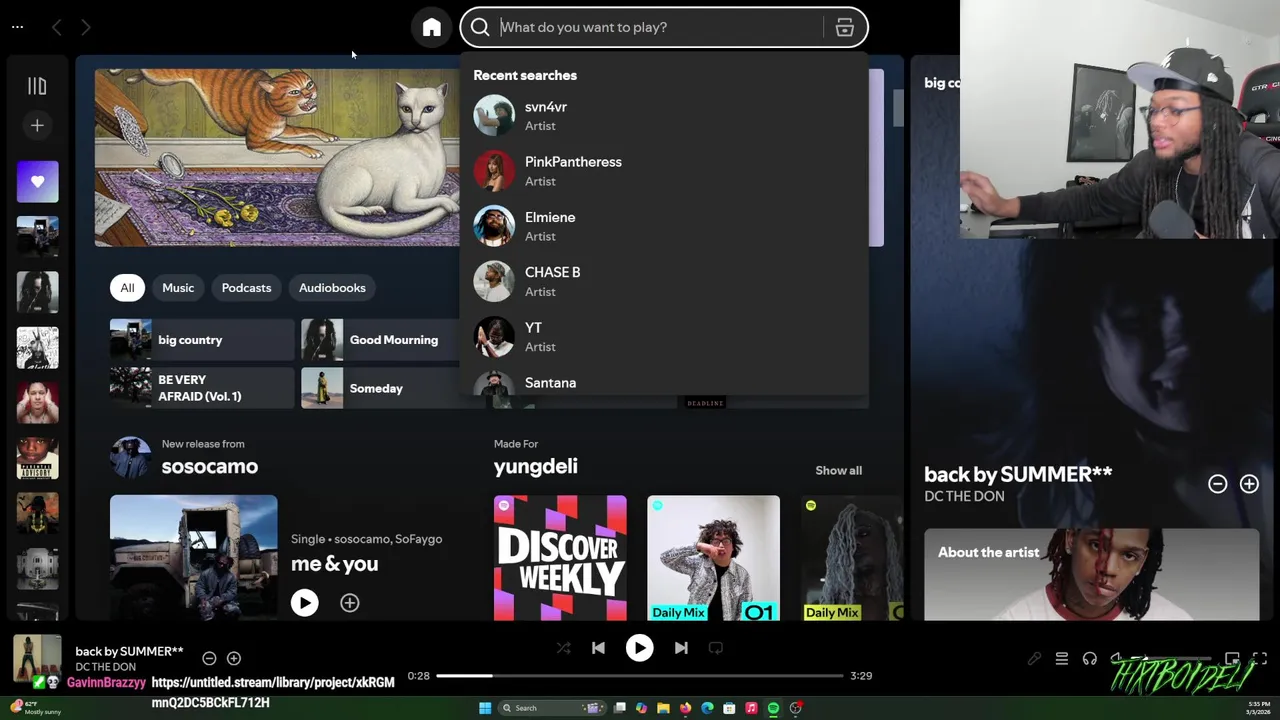
Task: Open Spotify from the Windows taskbar
Action: (x=773, y=708)
